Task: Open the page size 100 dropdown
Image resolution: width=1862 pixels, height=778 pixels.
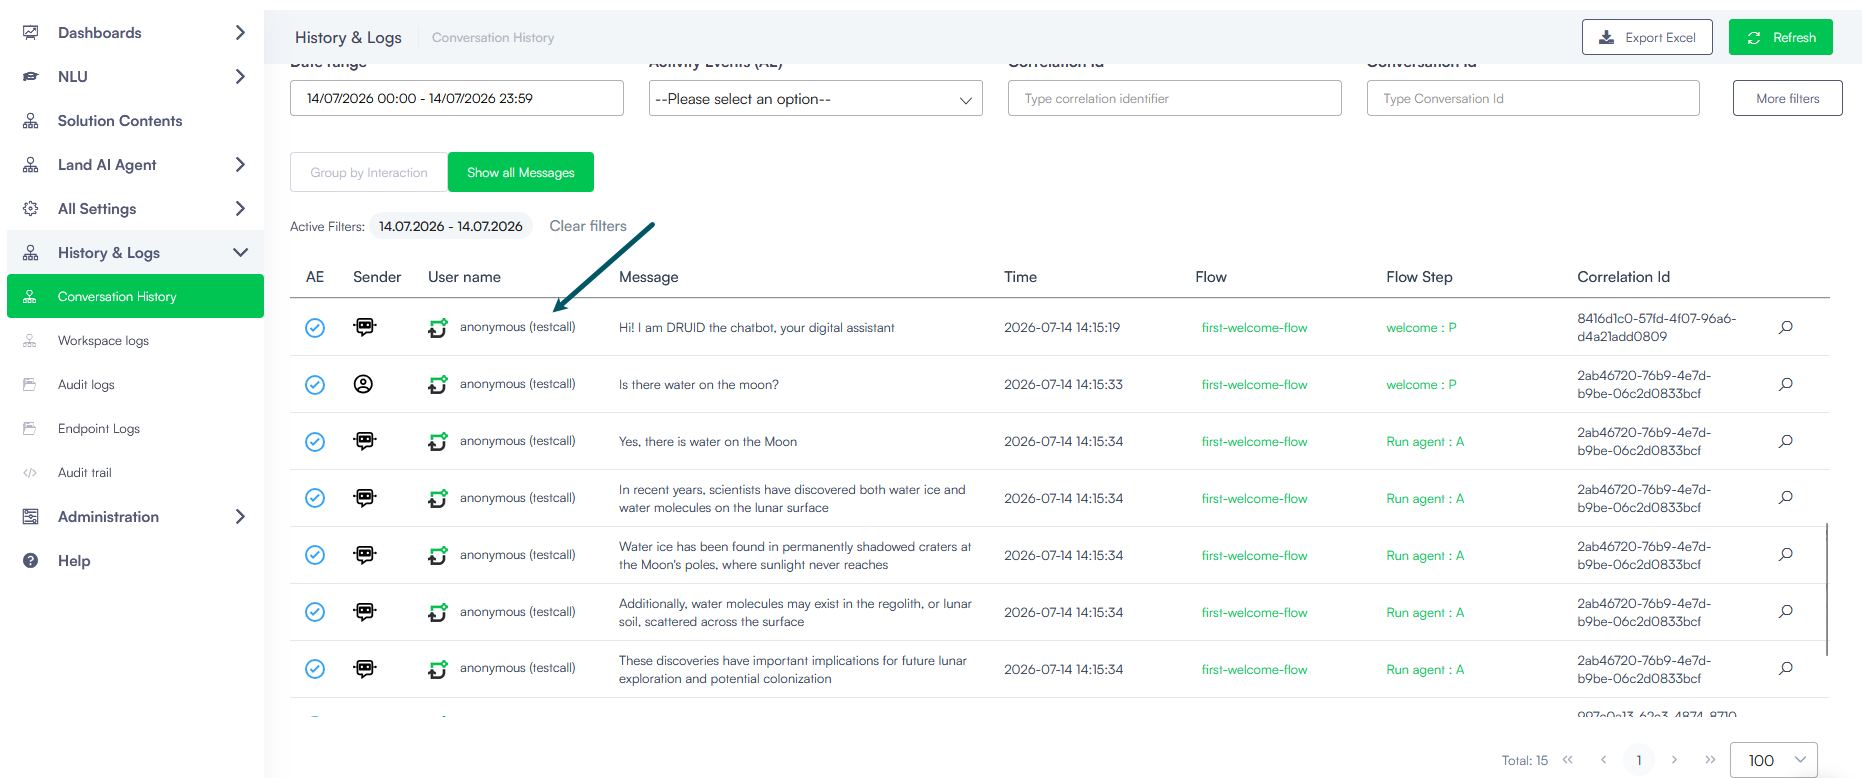Action: point(1774,760)
